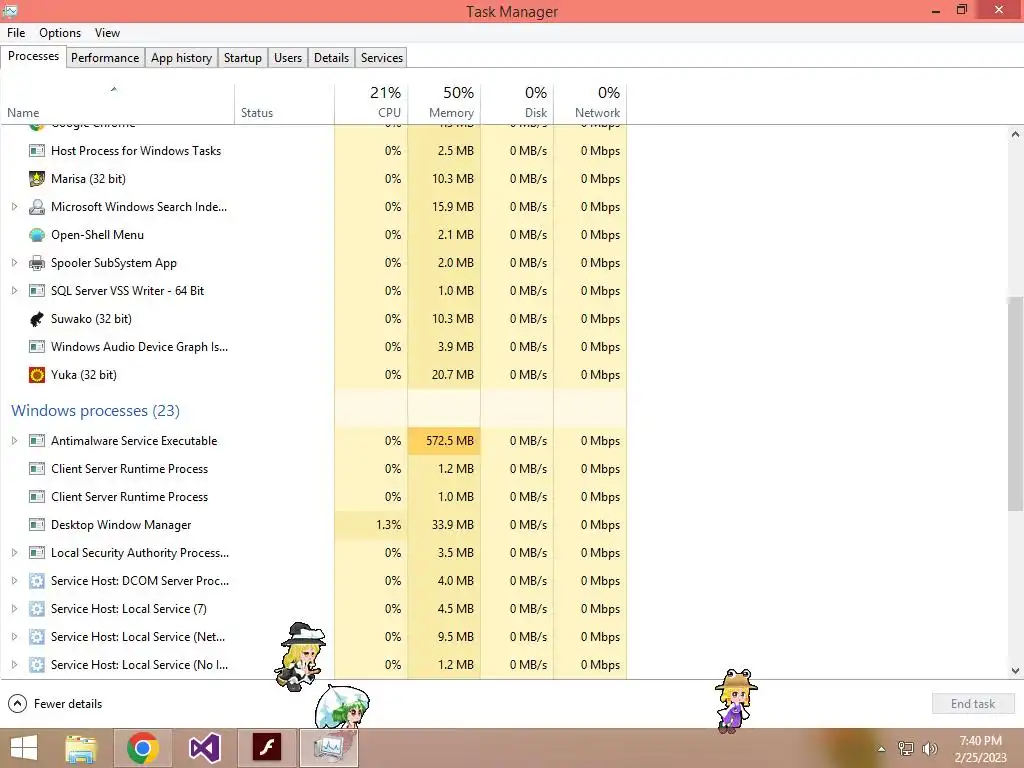
Task: Click the network tray icon
Action: point(906,749)
